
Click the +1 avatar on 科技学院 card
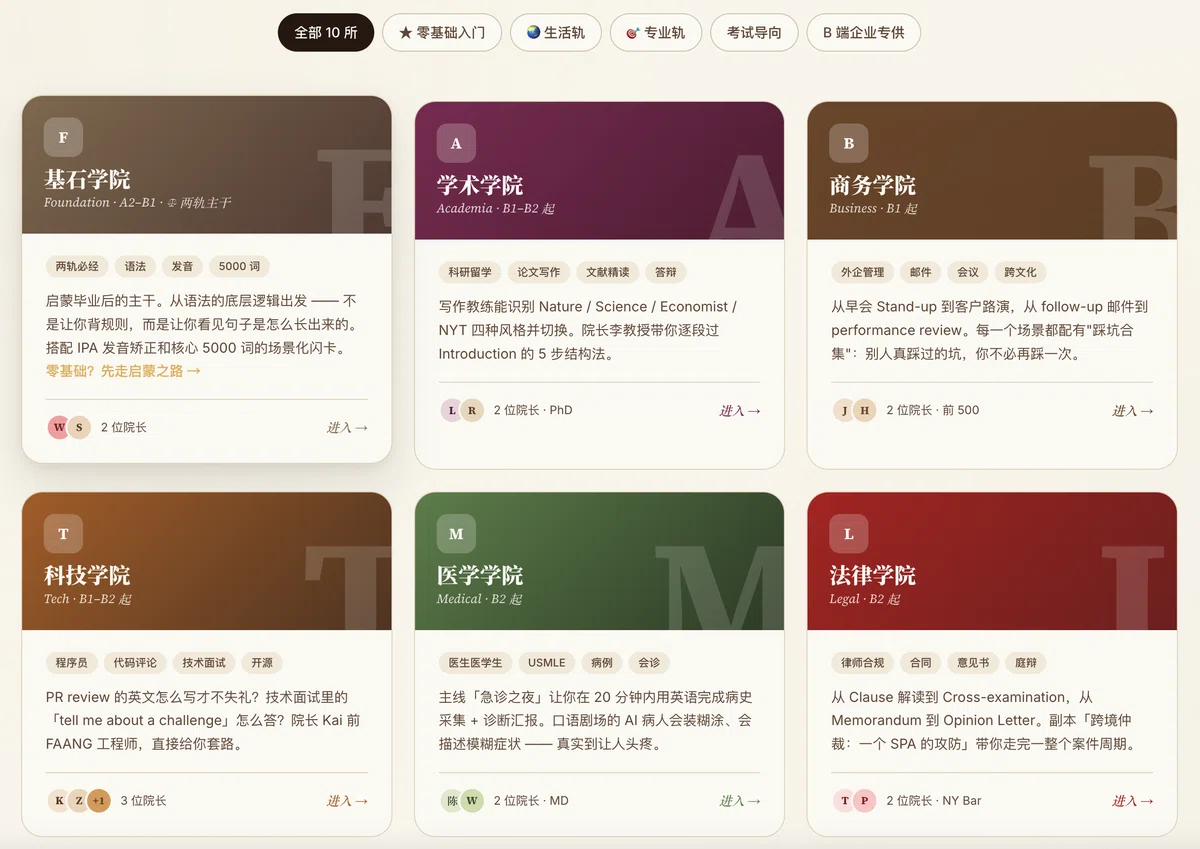(99, 801)
